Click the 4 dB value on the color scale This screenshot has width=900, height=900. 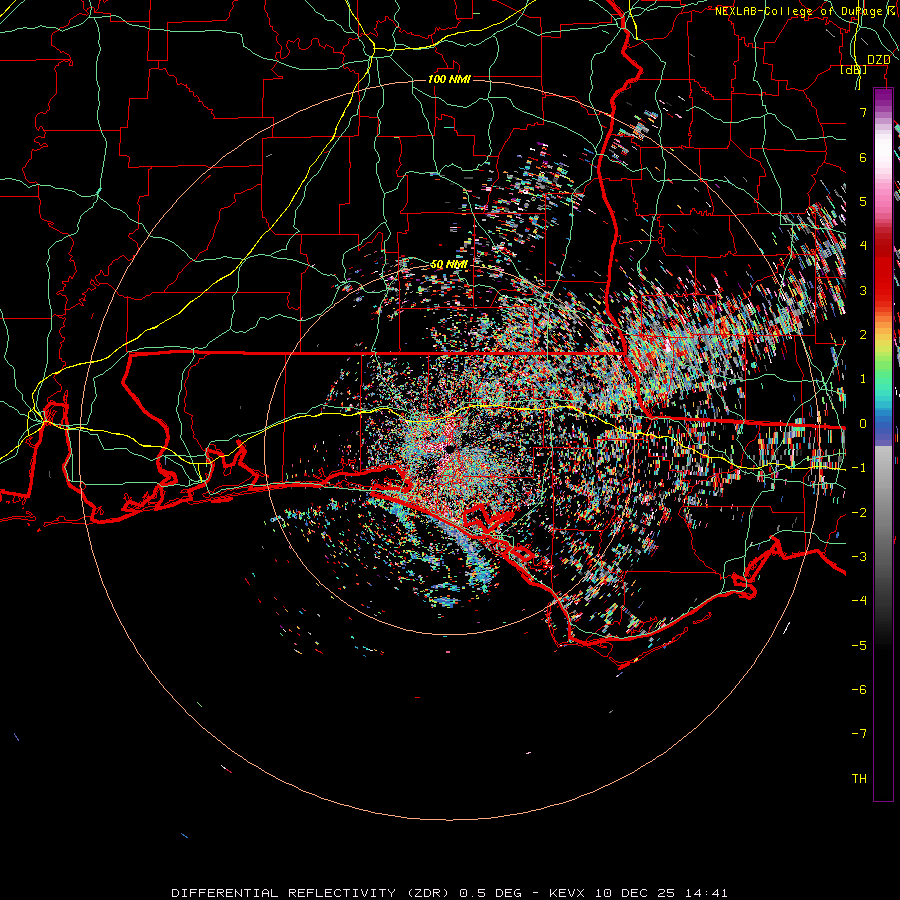pos(863,246)
